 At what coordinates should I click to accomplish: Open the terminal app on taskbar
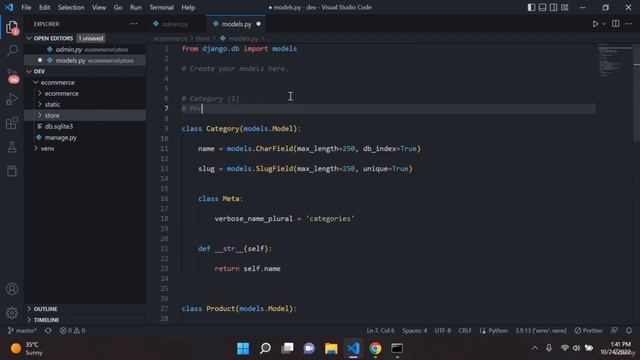point(397,349)
